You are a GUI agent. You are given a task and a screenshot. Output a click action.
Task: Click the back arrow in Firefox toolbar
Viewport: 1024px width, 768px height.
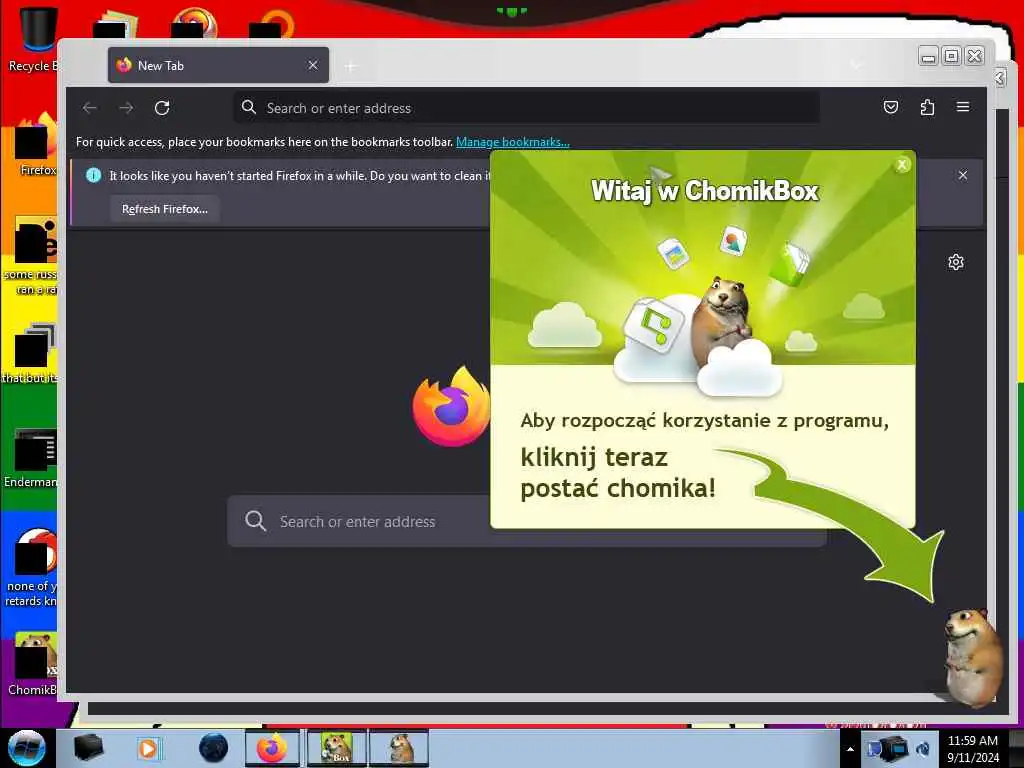pos(89,108)
